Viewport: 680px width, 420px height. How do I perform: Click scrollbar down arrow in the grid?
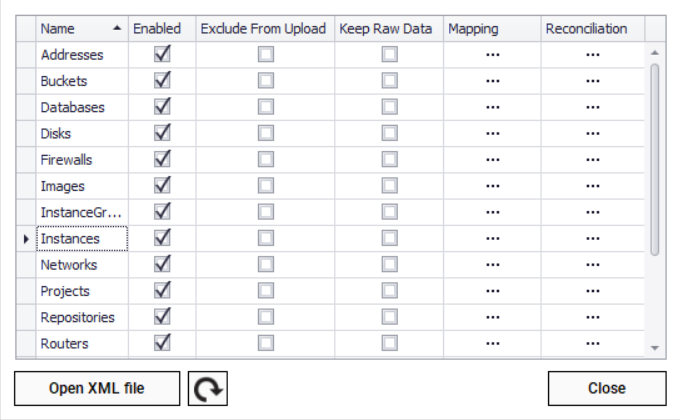(x=655, y=347)
